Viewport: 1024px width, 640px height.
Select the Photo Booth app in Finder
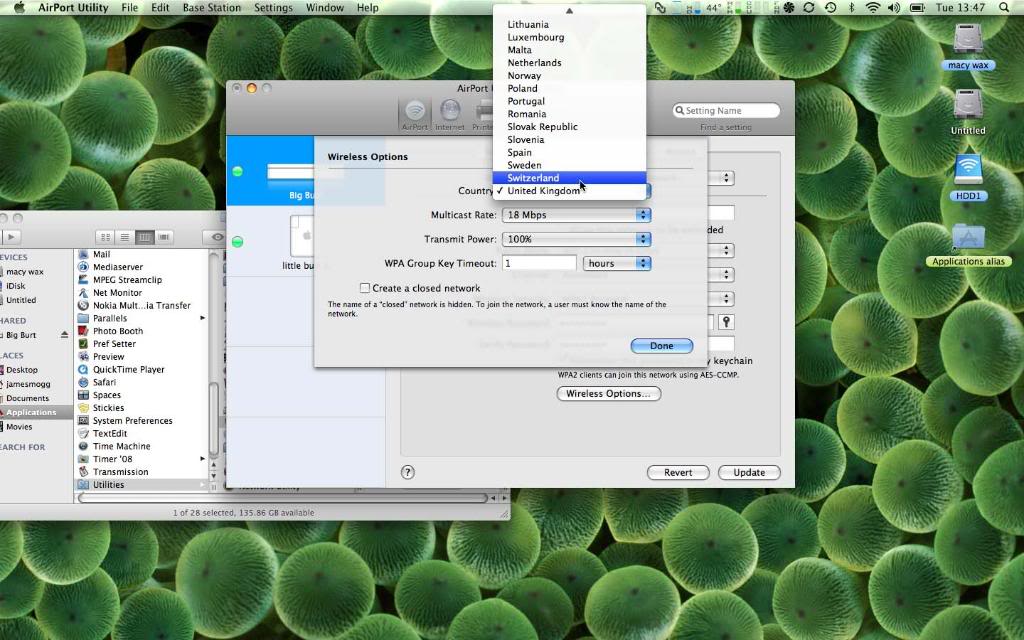click(118, 331)
